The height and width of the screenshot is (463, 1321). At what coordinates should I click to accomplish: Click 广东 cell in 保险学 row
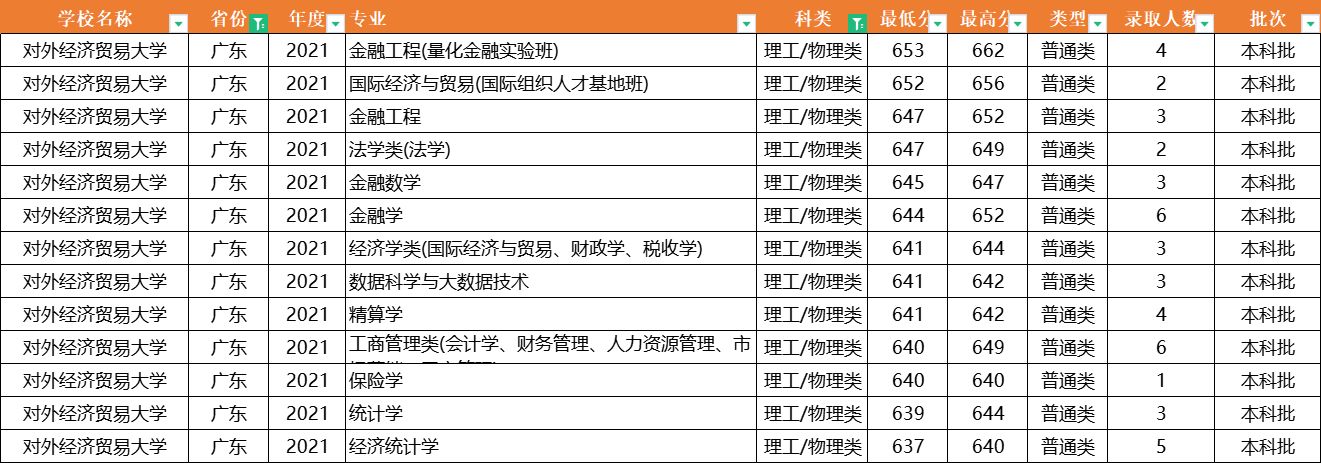click(x=229, y=381)
